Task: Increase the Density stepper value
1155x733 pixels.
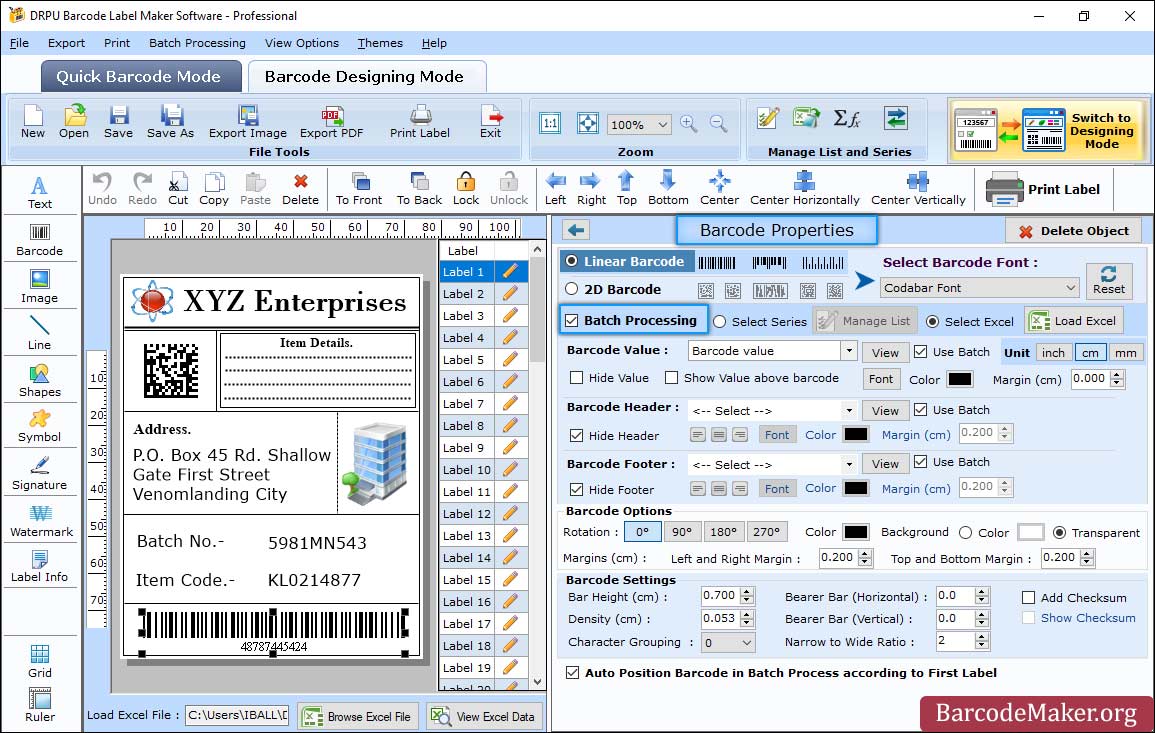Action: 748,614
